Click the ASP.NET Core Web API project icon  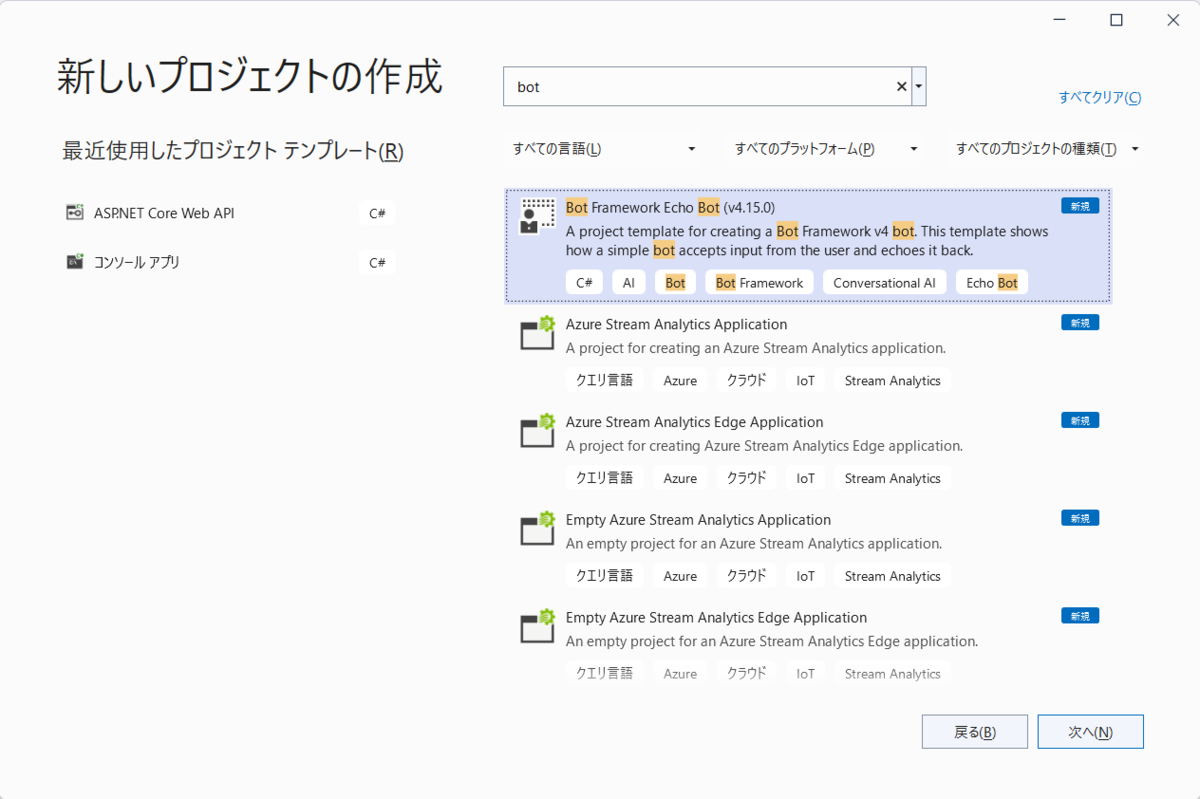point(74,212)
